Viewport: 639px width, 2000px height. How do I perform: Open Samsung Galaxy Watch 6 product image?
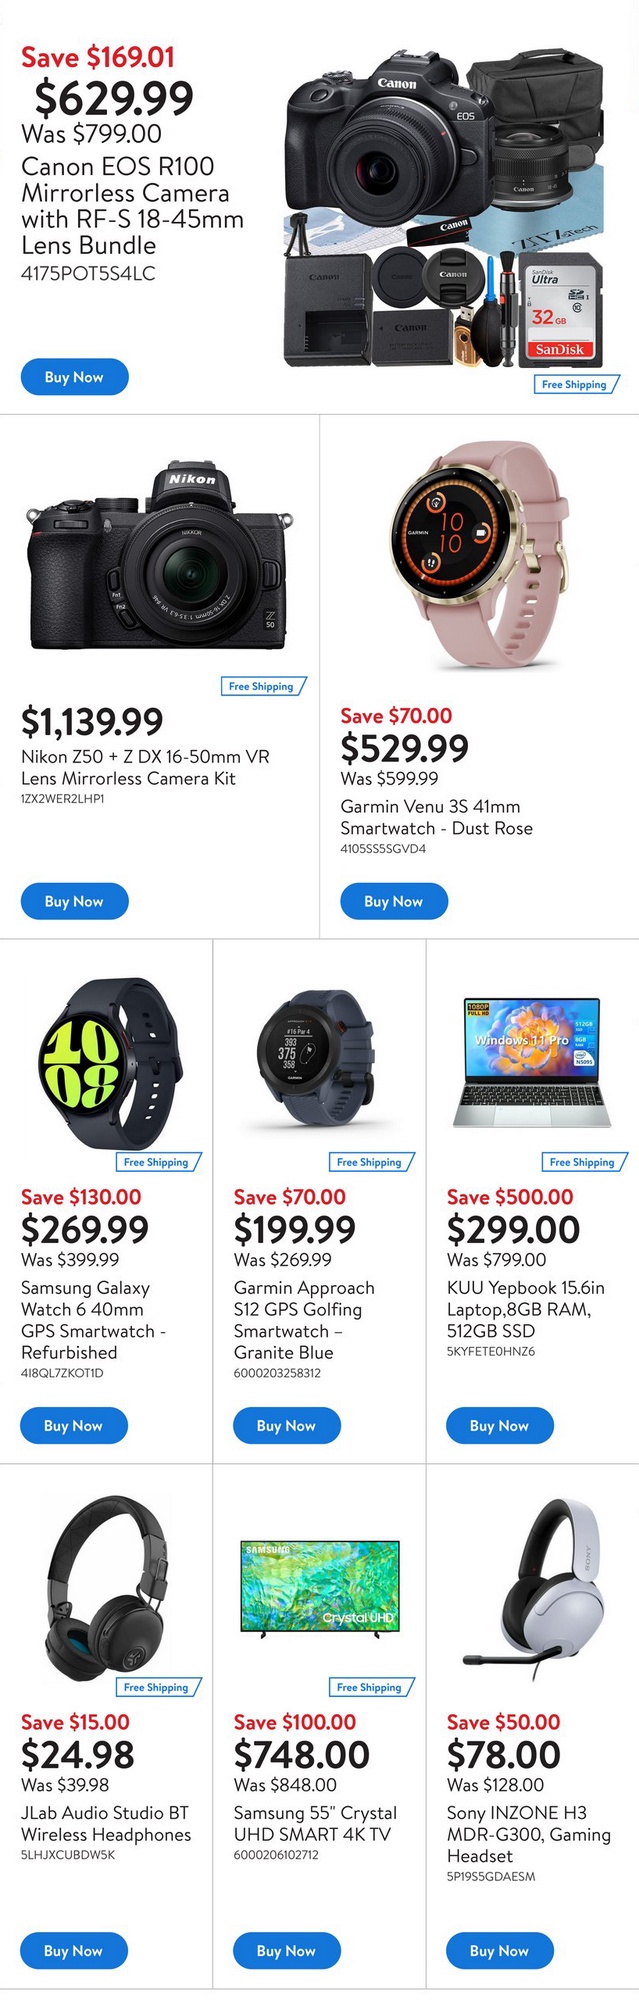point(112,1062)
